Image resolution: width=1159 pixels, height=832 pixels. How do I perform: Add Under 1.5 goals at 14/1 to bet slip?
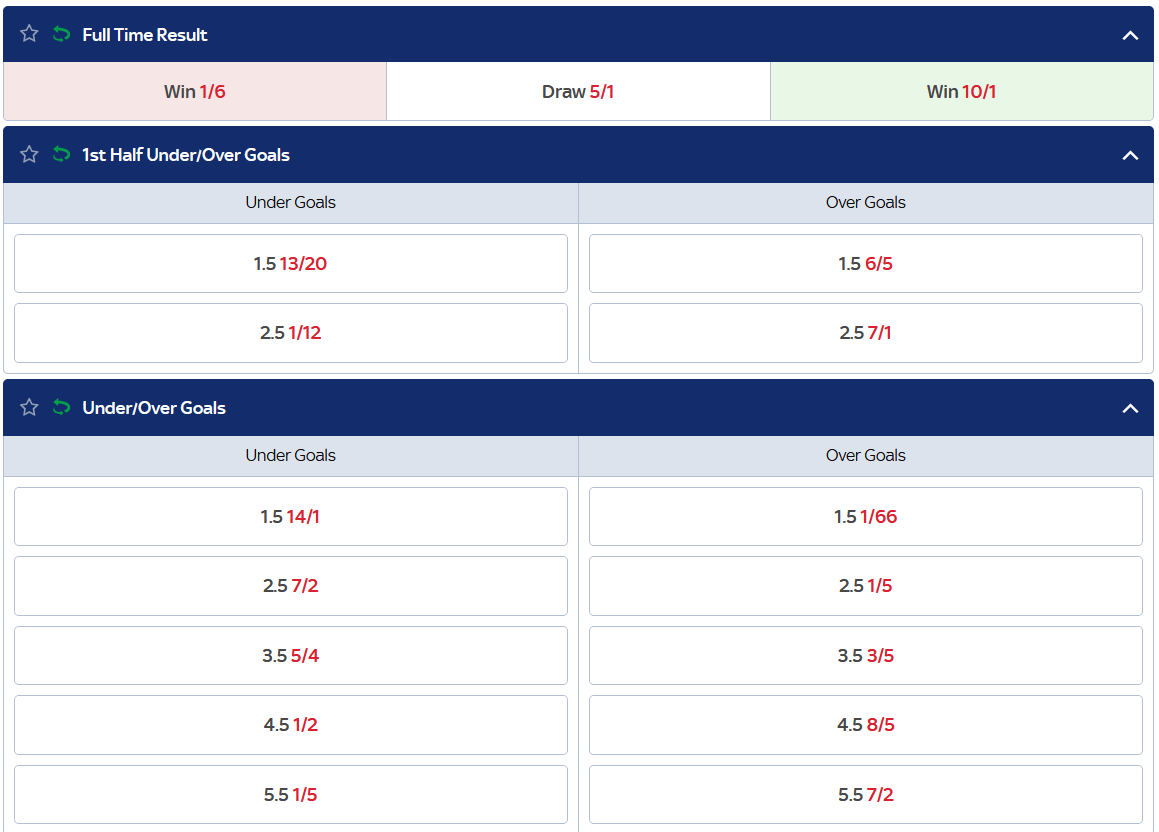pyautogui.click(x=290, y=516)
